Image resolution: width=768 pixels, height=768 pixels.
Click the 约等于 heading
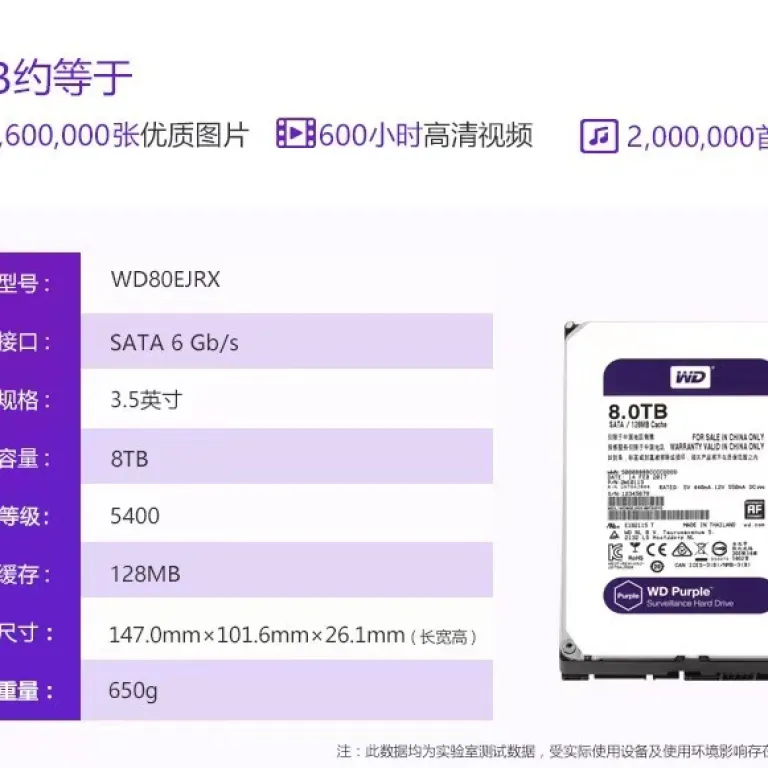73,76
